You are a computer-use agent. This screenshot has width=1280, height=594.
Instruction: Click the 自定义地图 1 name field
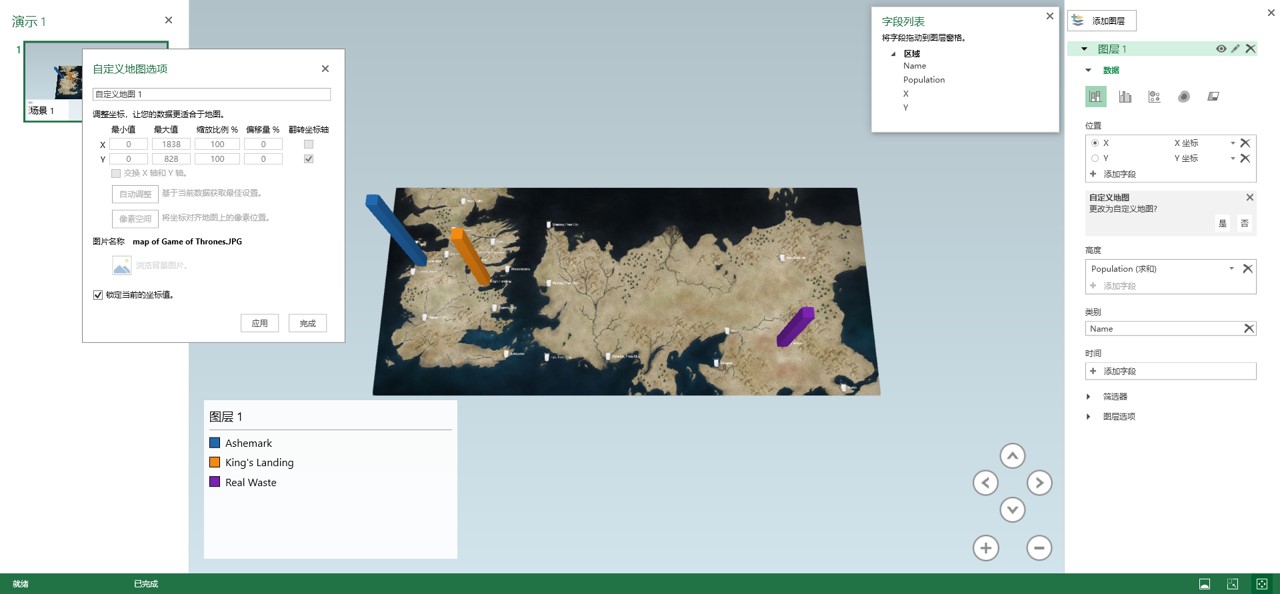pos(211,94)
